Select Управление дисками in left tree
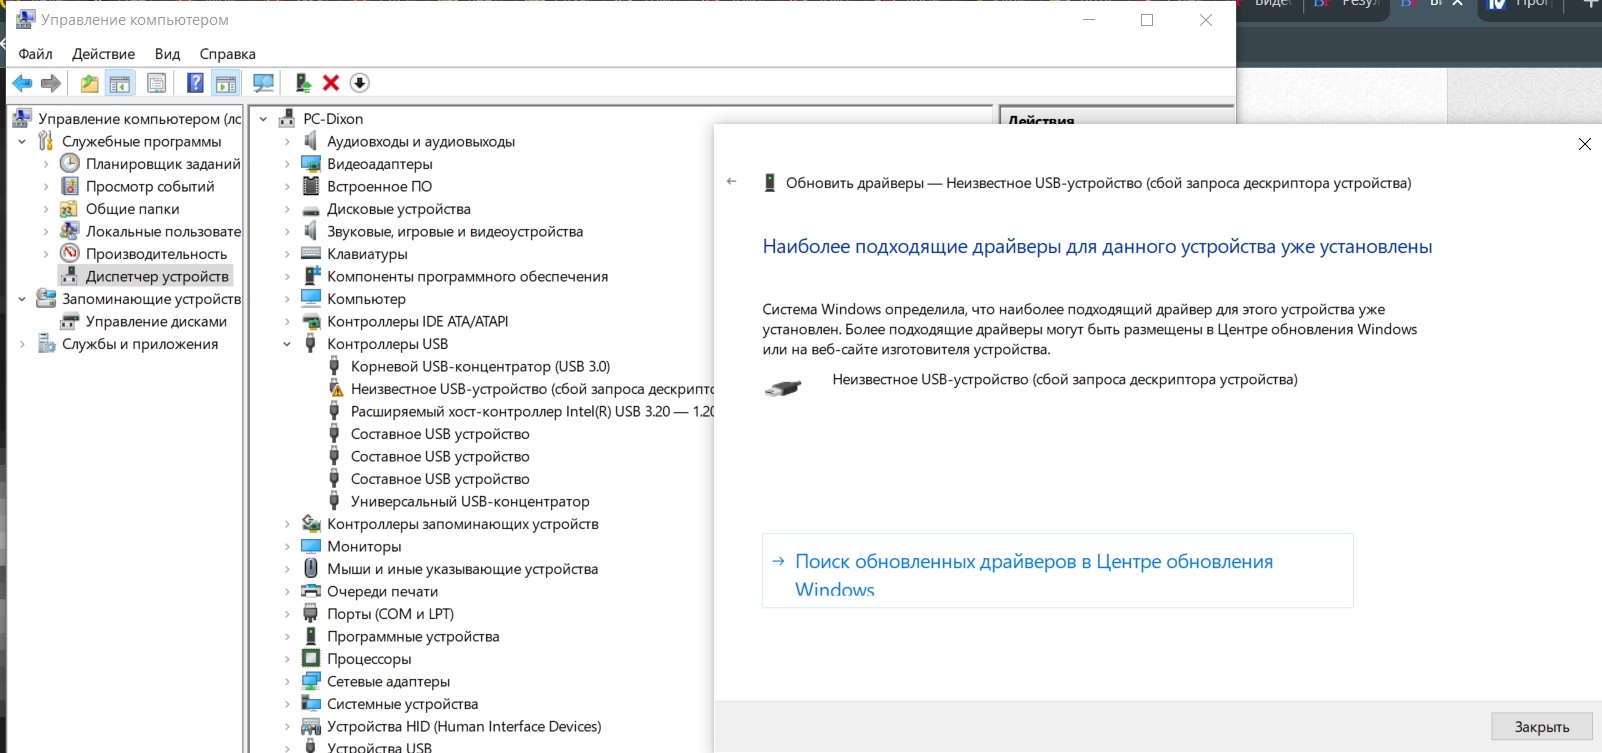This screenshot has width=1602, height=753. (x=156, y=322)
